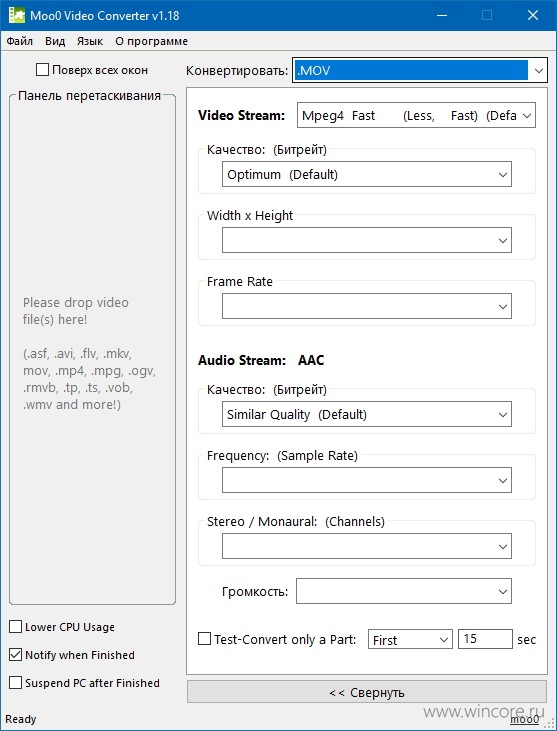Open the Файл menu

[x=20, y=41]
